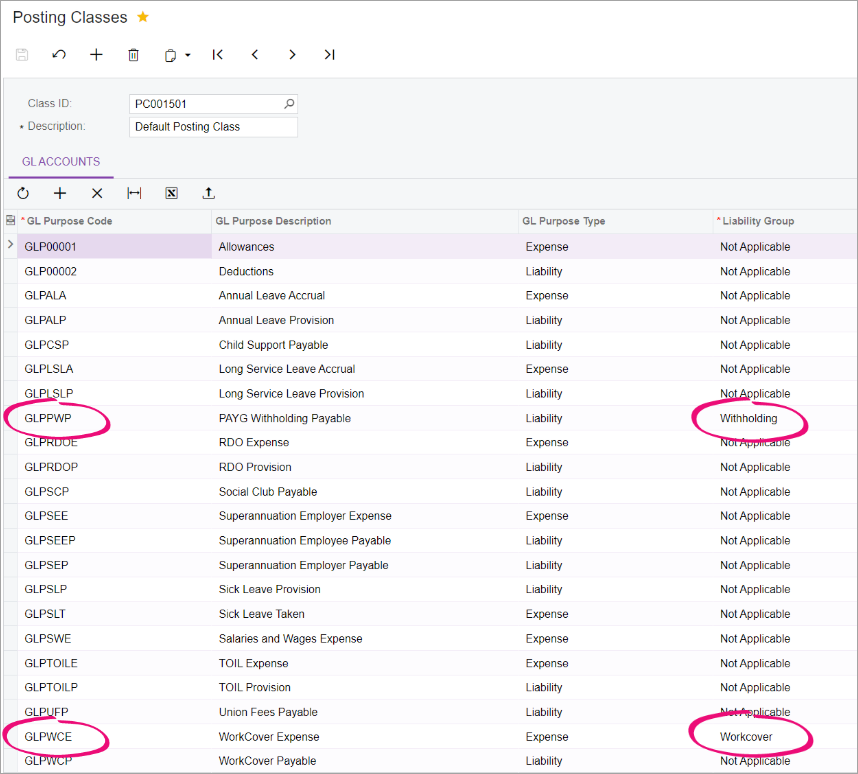858x774 pixels.
Task: Go to the previous record
Action: click(x=255, y=55)
